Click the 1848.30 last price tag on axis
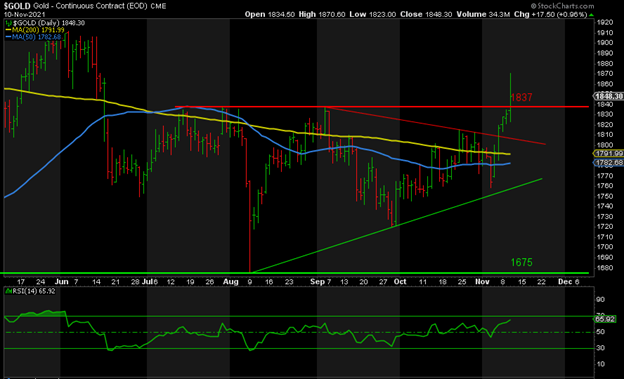Viewport: 624px width, 379px height. tap(608, 96)
